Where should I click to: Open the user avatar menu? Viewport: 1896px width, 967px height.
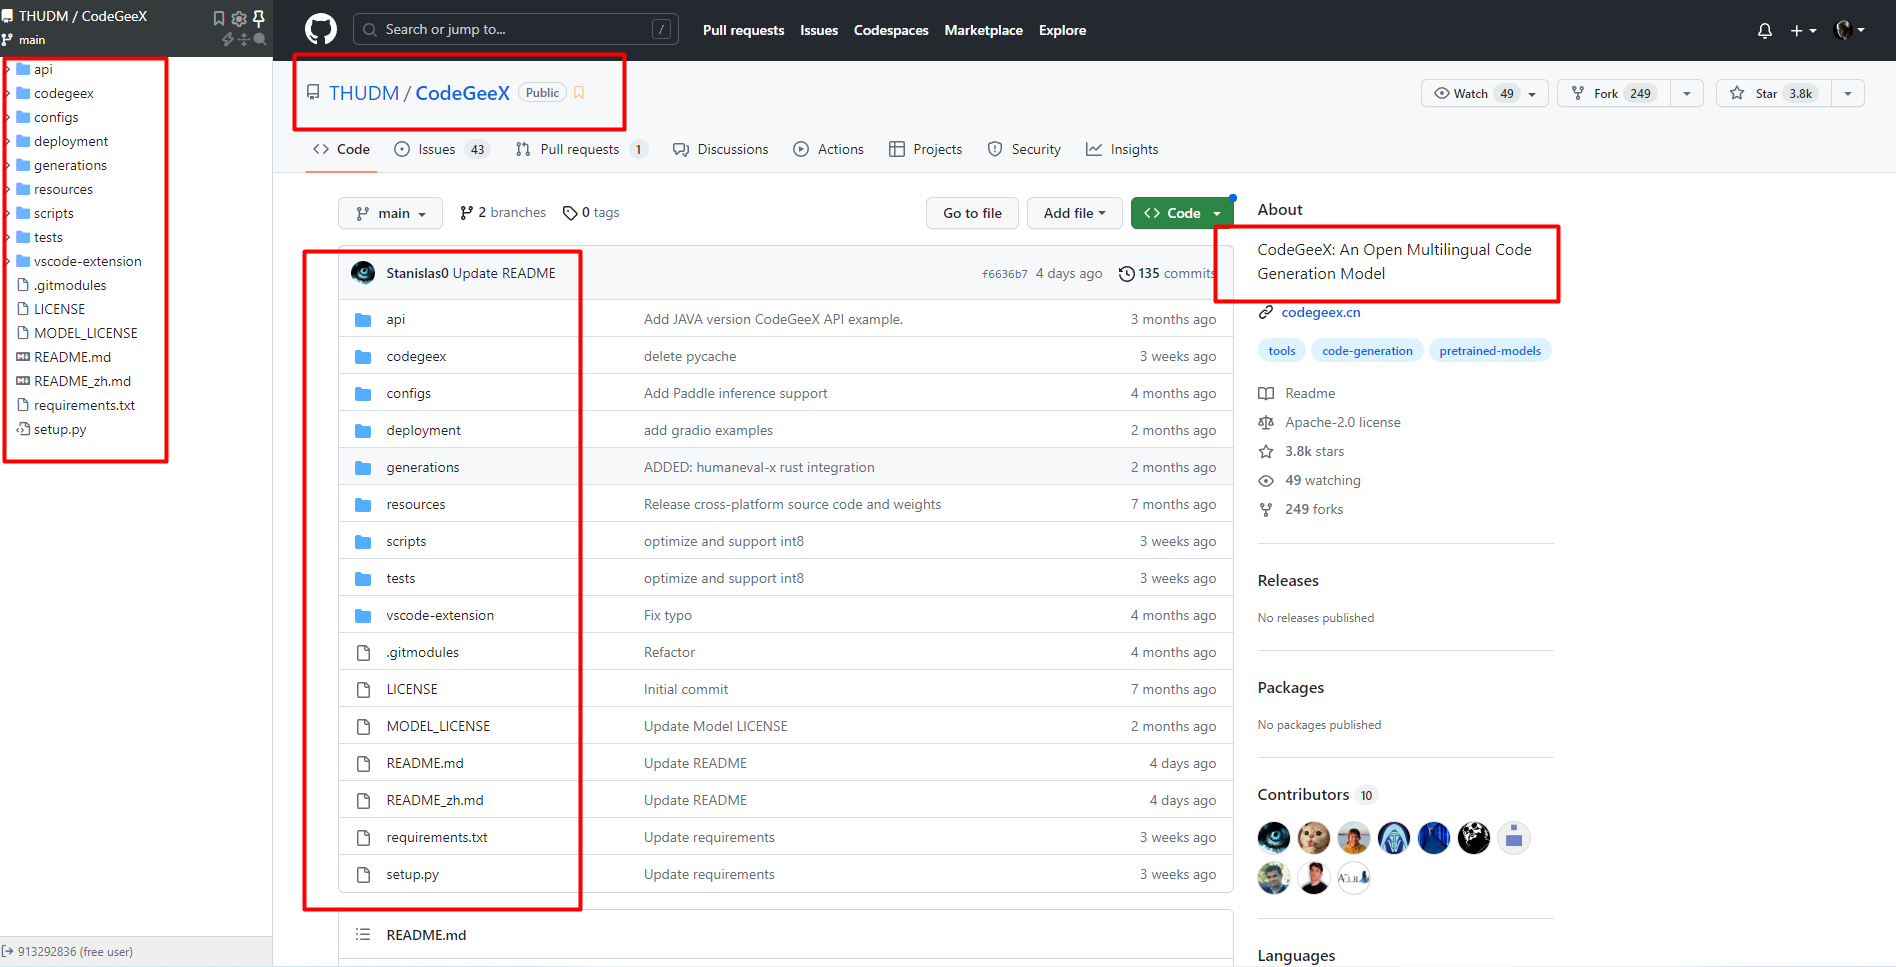[1850, 30]
